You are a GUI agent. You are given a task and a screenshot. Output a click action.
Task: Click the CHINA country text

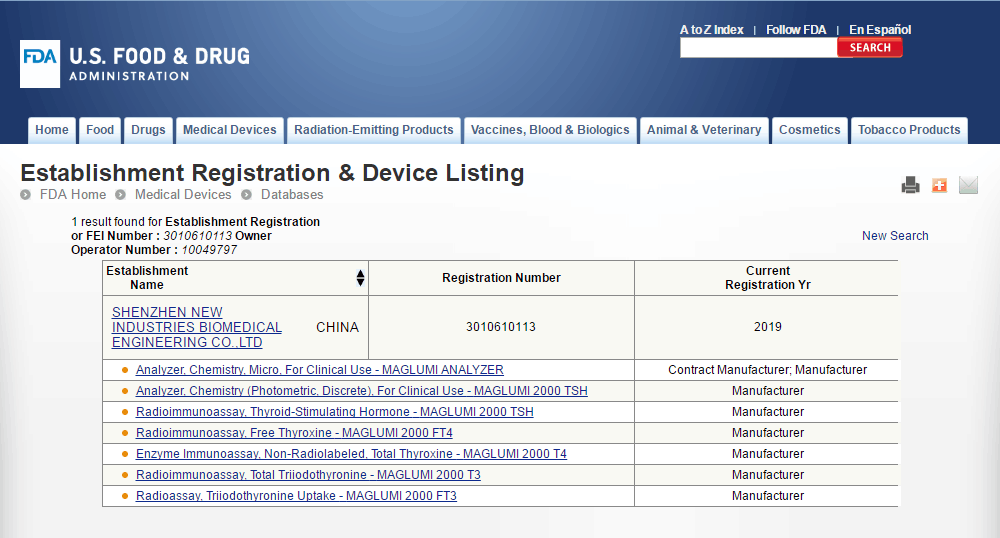pos(337,327)
